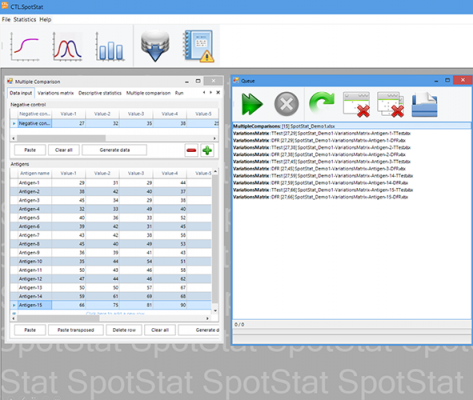
Task: Click the blue save folder icon in Queue
Action: click(424, 105)
